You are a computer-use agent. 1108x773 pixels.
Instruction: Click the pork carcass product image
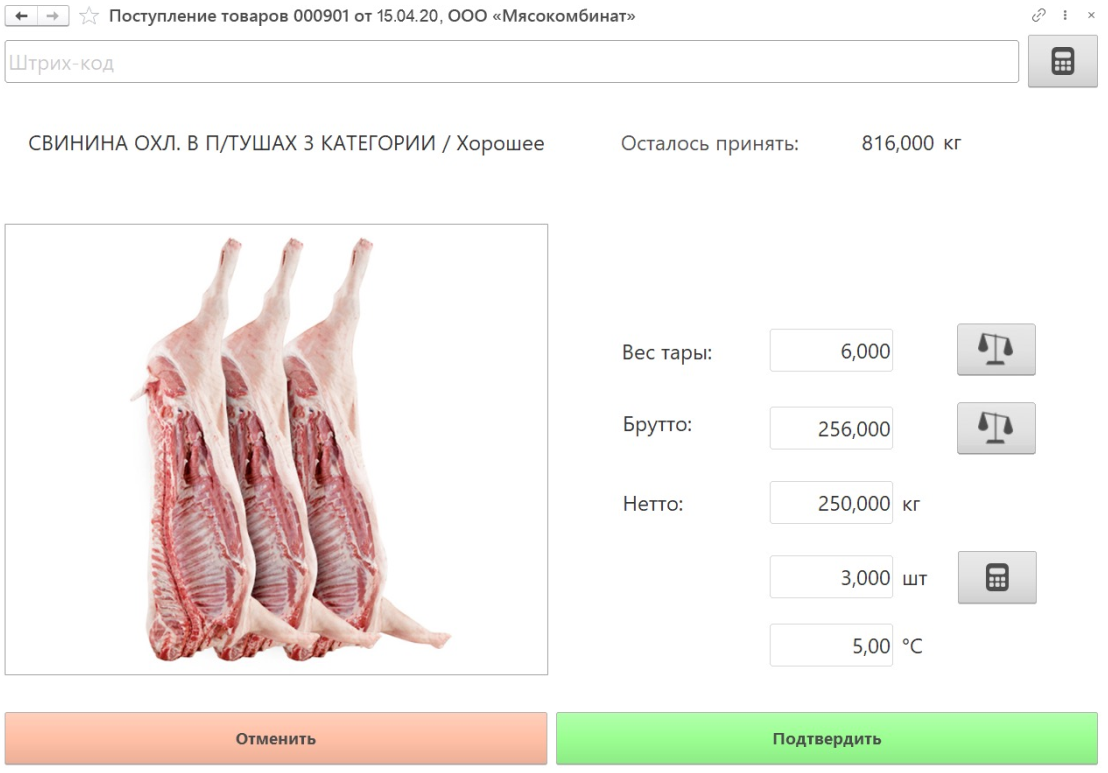tap(276, 449)
